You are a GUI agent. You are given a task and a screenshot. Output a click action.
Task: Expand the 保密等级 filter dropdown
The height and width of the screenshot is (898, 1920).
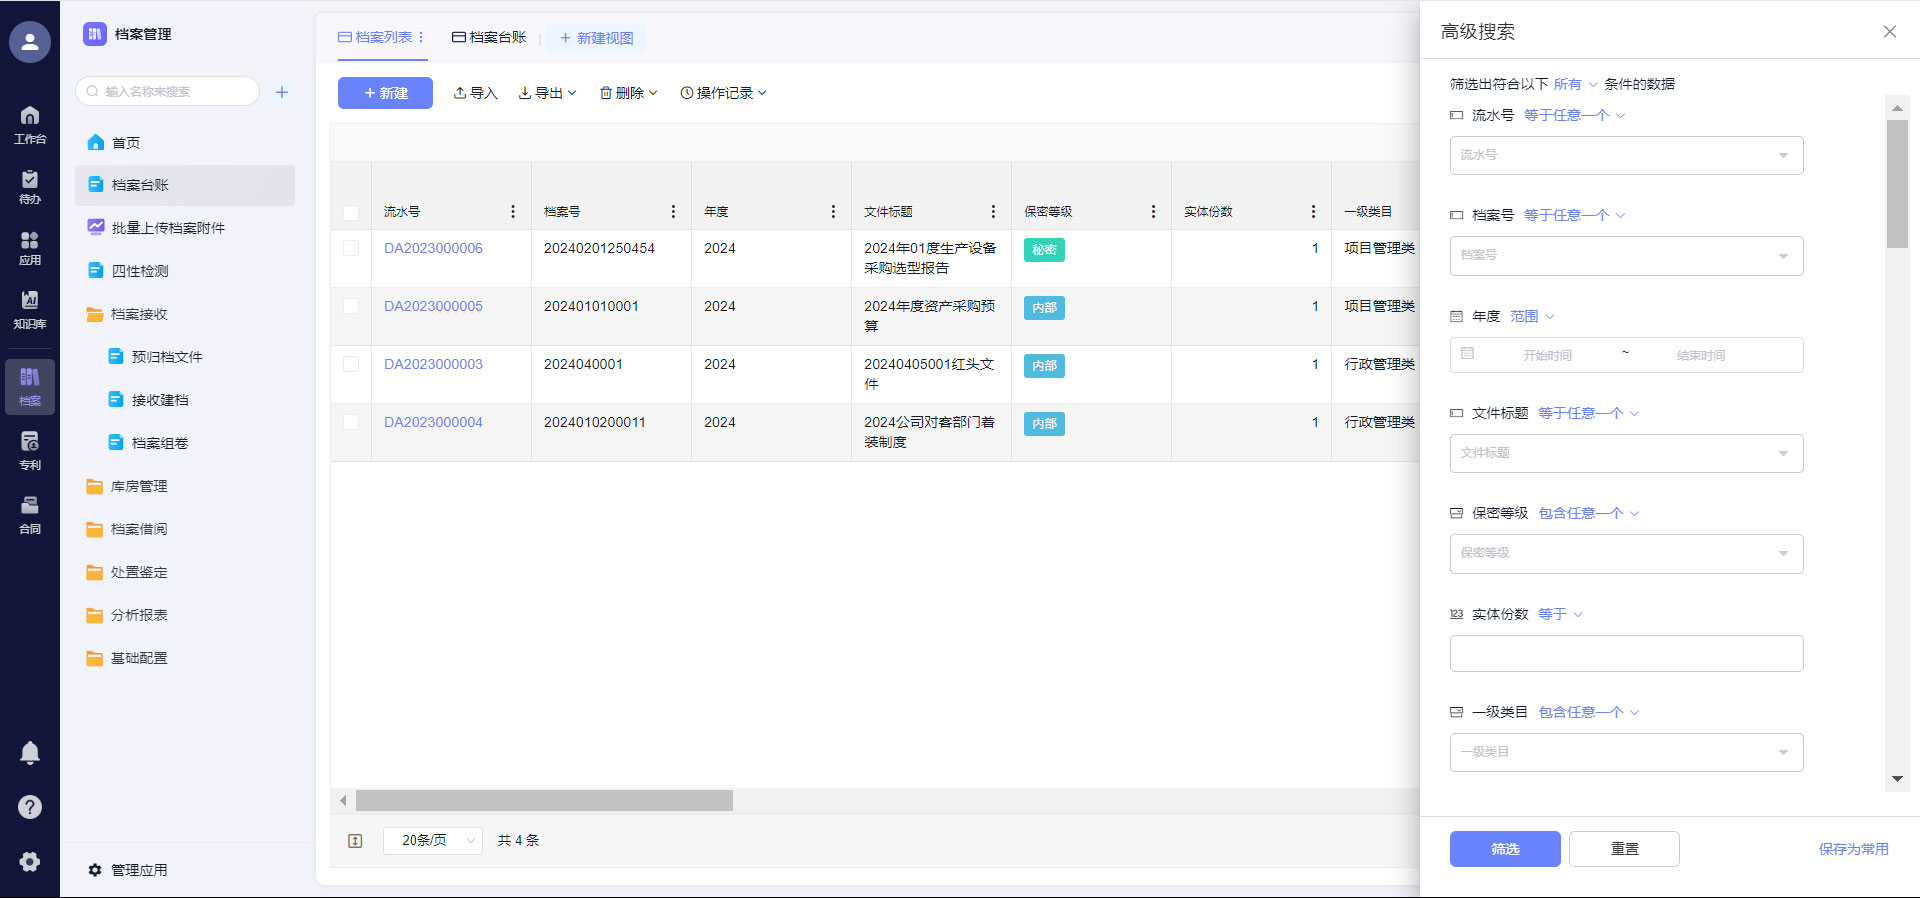(1626, 553)
